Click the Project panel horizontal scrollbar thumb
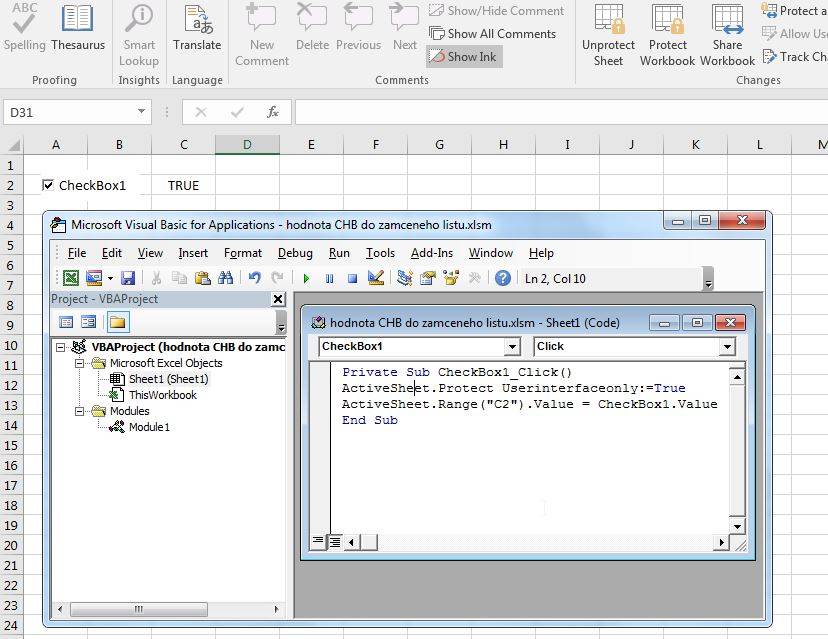The image size is (828, 639). click(139, 609)
